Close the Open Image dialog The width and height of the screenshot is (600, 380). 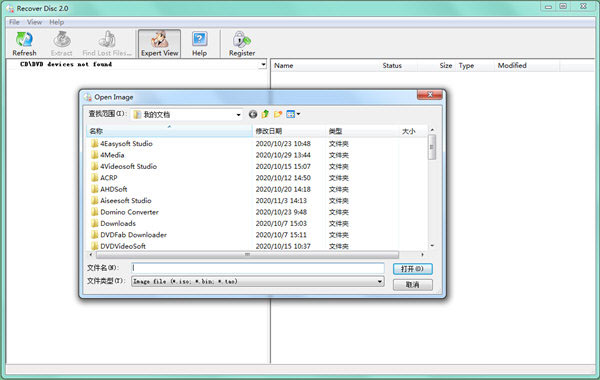click(x=430, y=95)
